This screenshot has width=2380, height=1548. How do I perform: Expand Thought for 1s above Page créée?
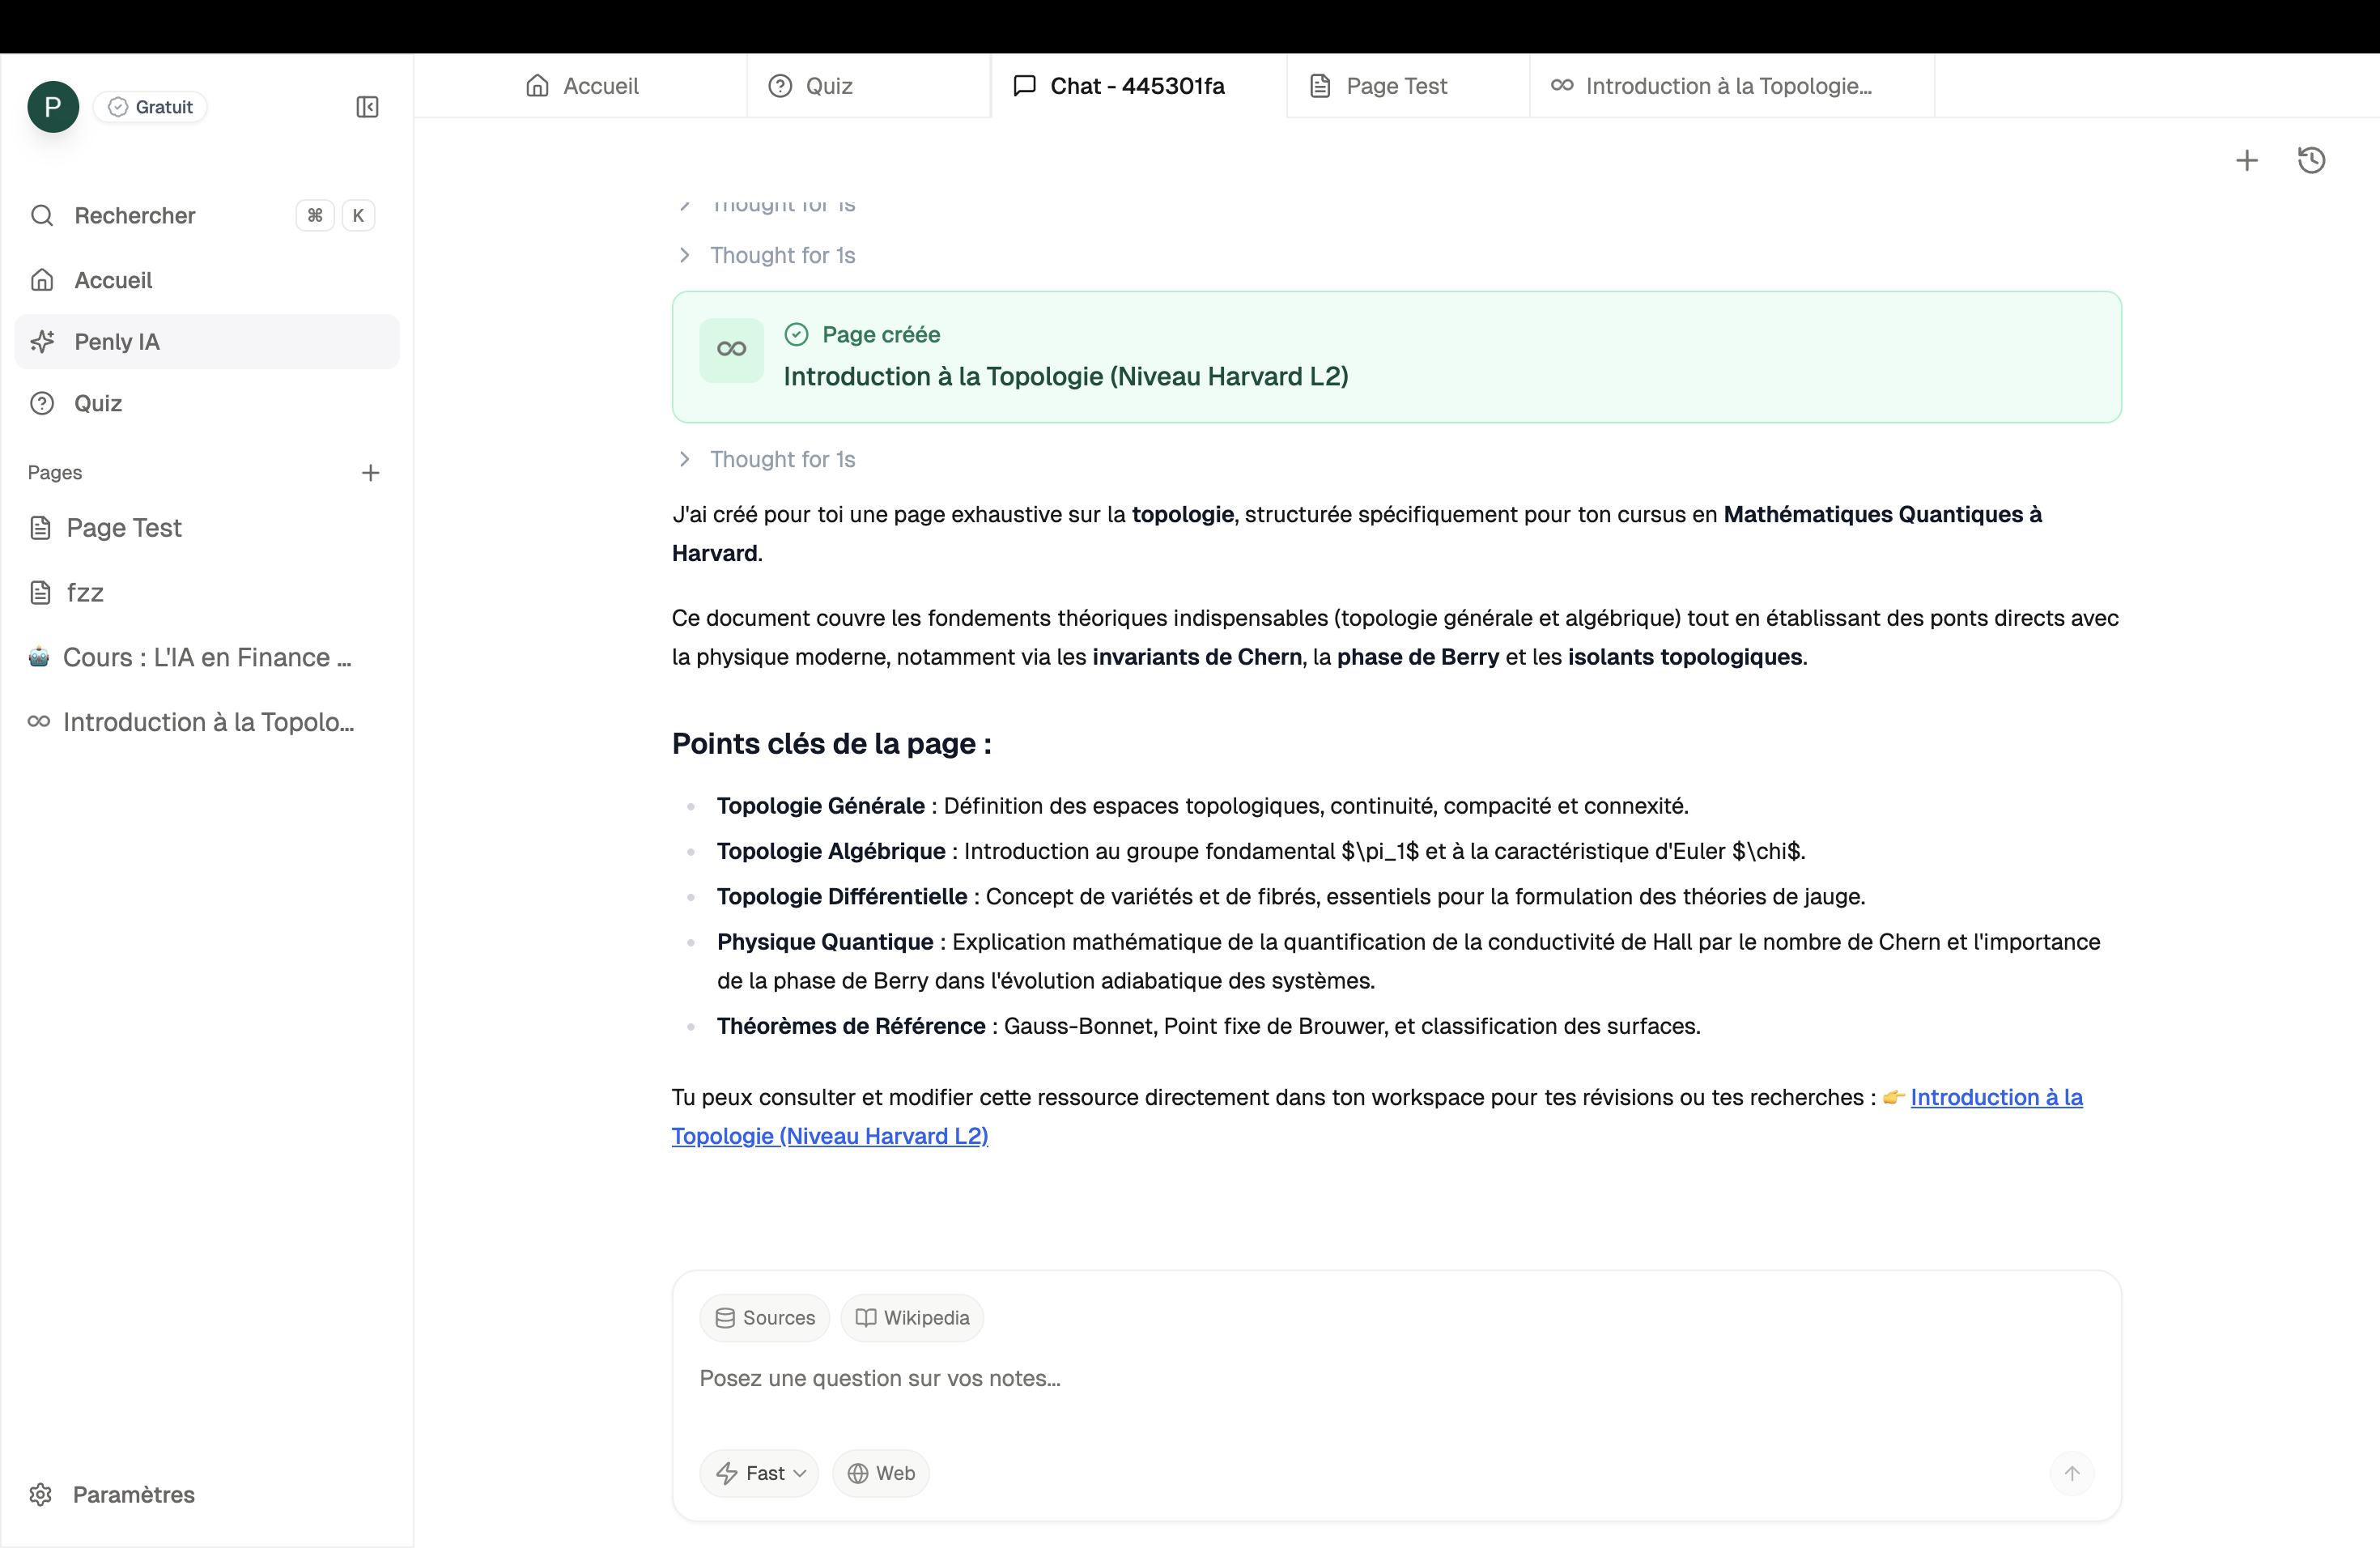coord(781,255)
